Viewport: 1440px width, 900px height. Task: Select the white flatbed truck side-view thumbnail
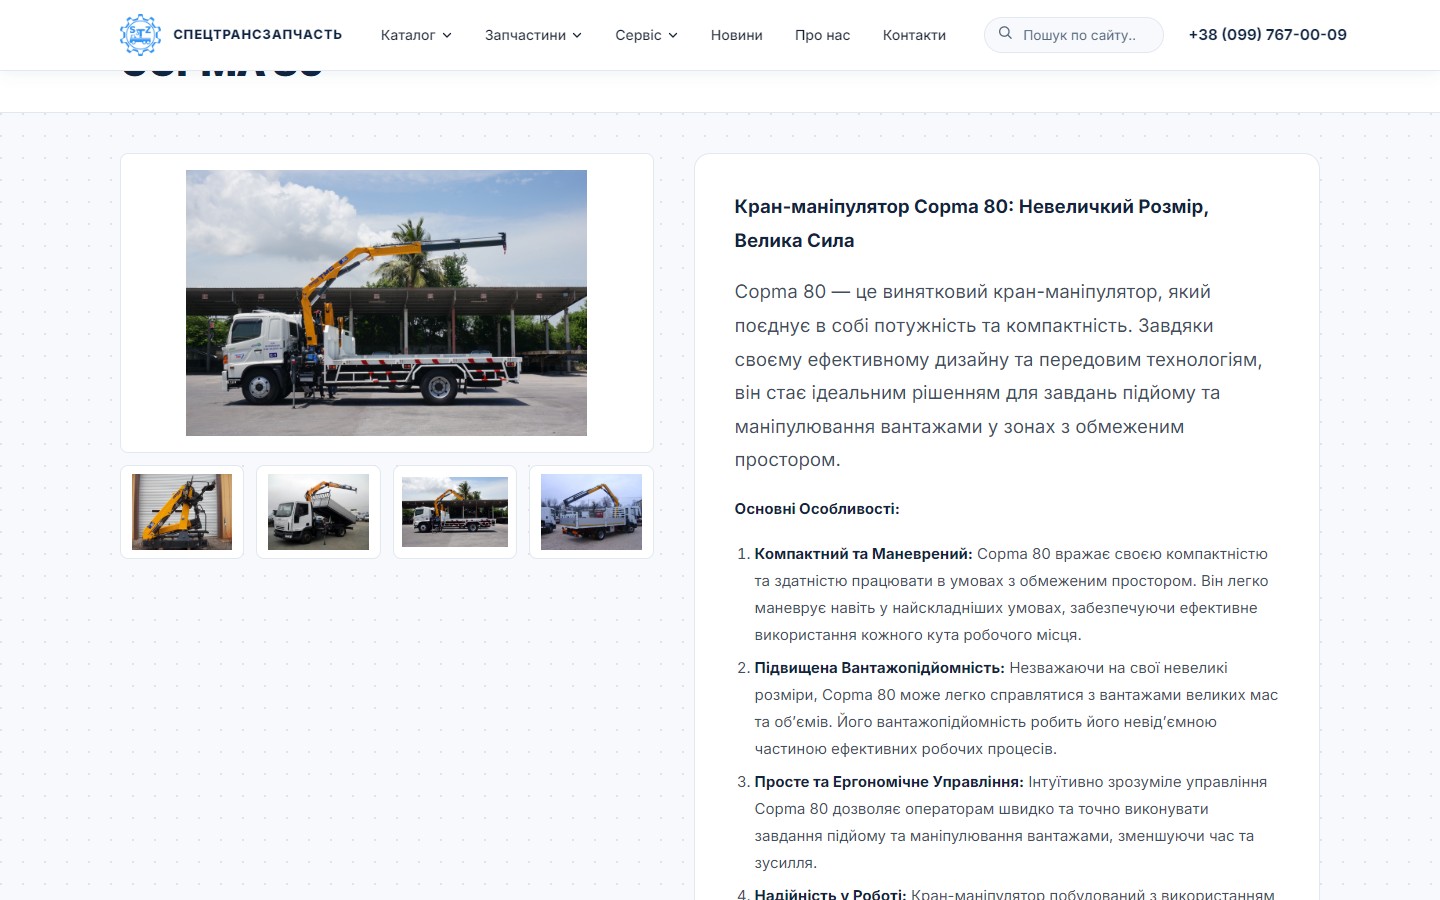[455, 512]
